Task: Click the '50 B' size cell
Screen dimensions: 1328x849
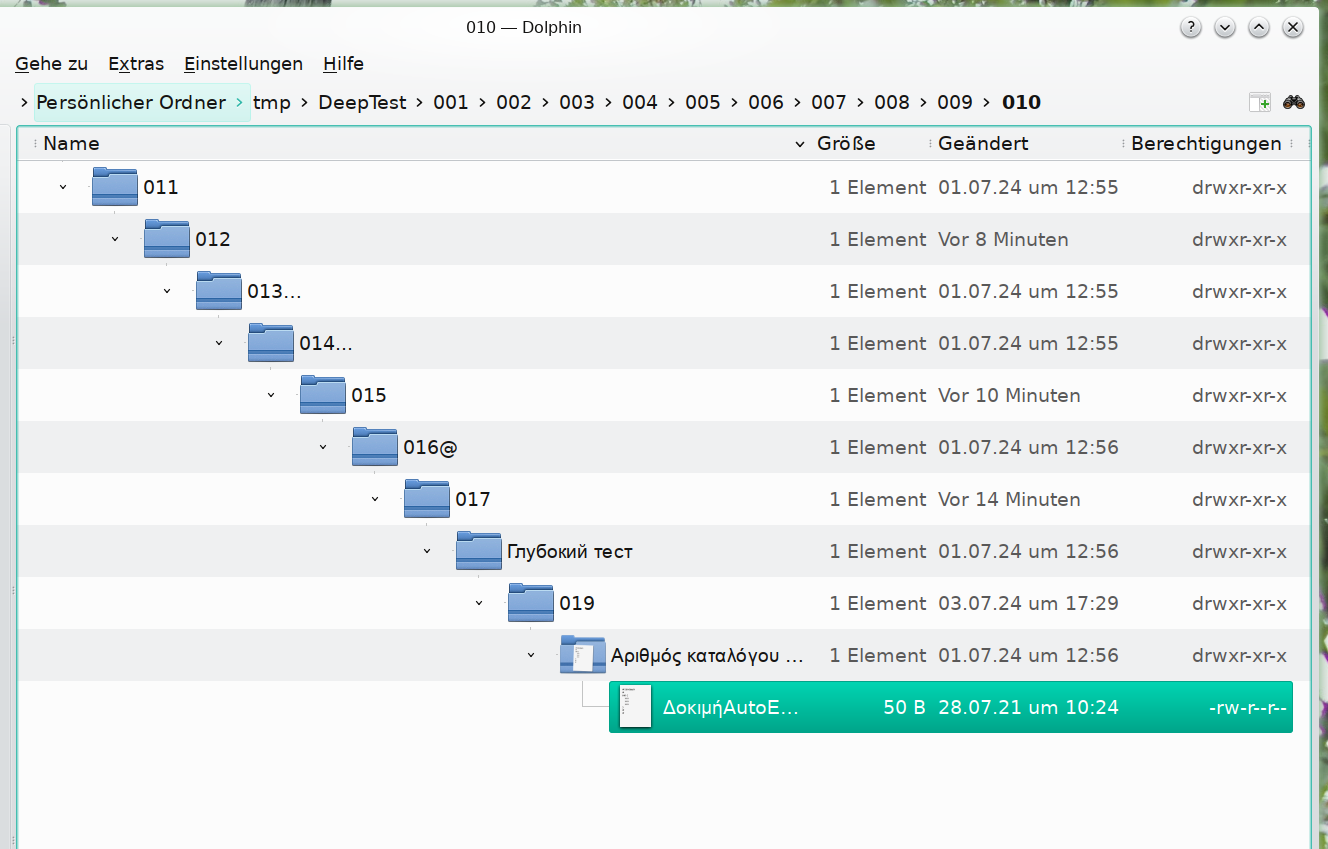Action: (x=905, y=707)
